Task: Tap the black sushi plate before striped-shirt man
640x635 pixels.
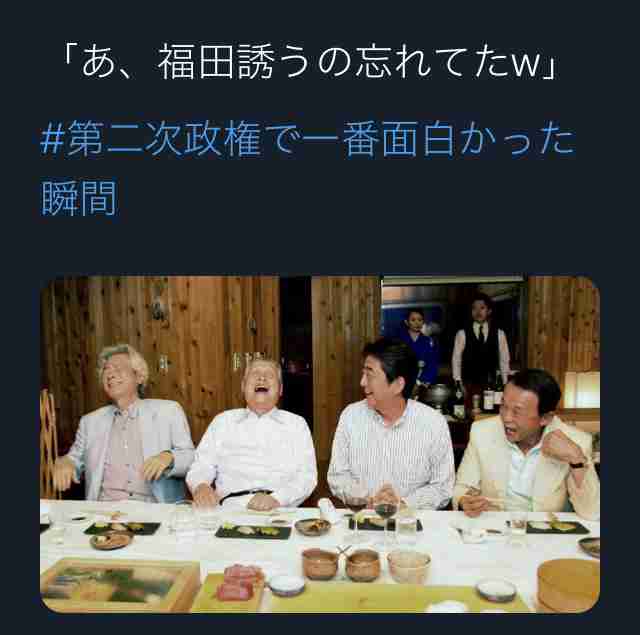Action: (386, 524)
